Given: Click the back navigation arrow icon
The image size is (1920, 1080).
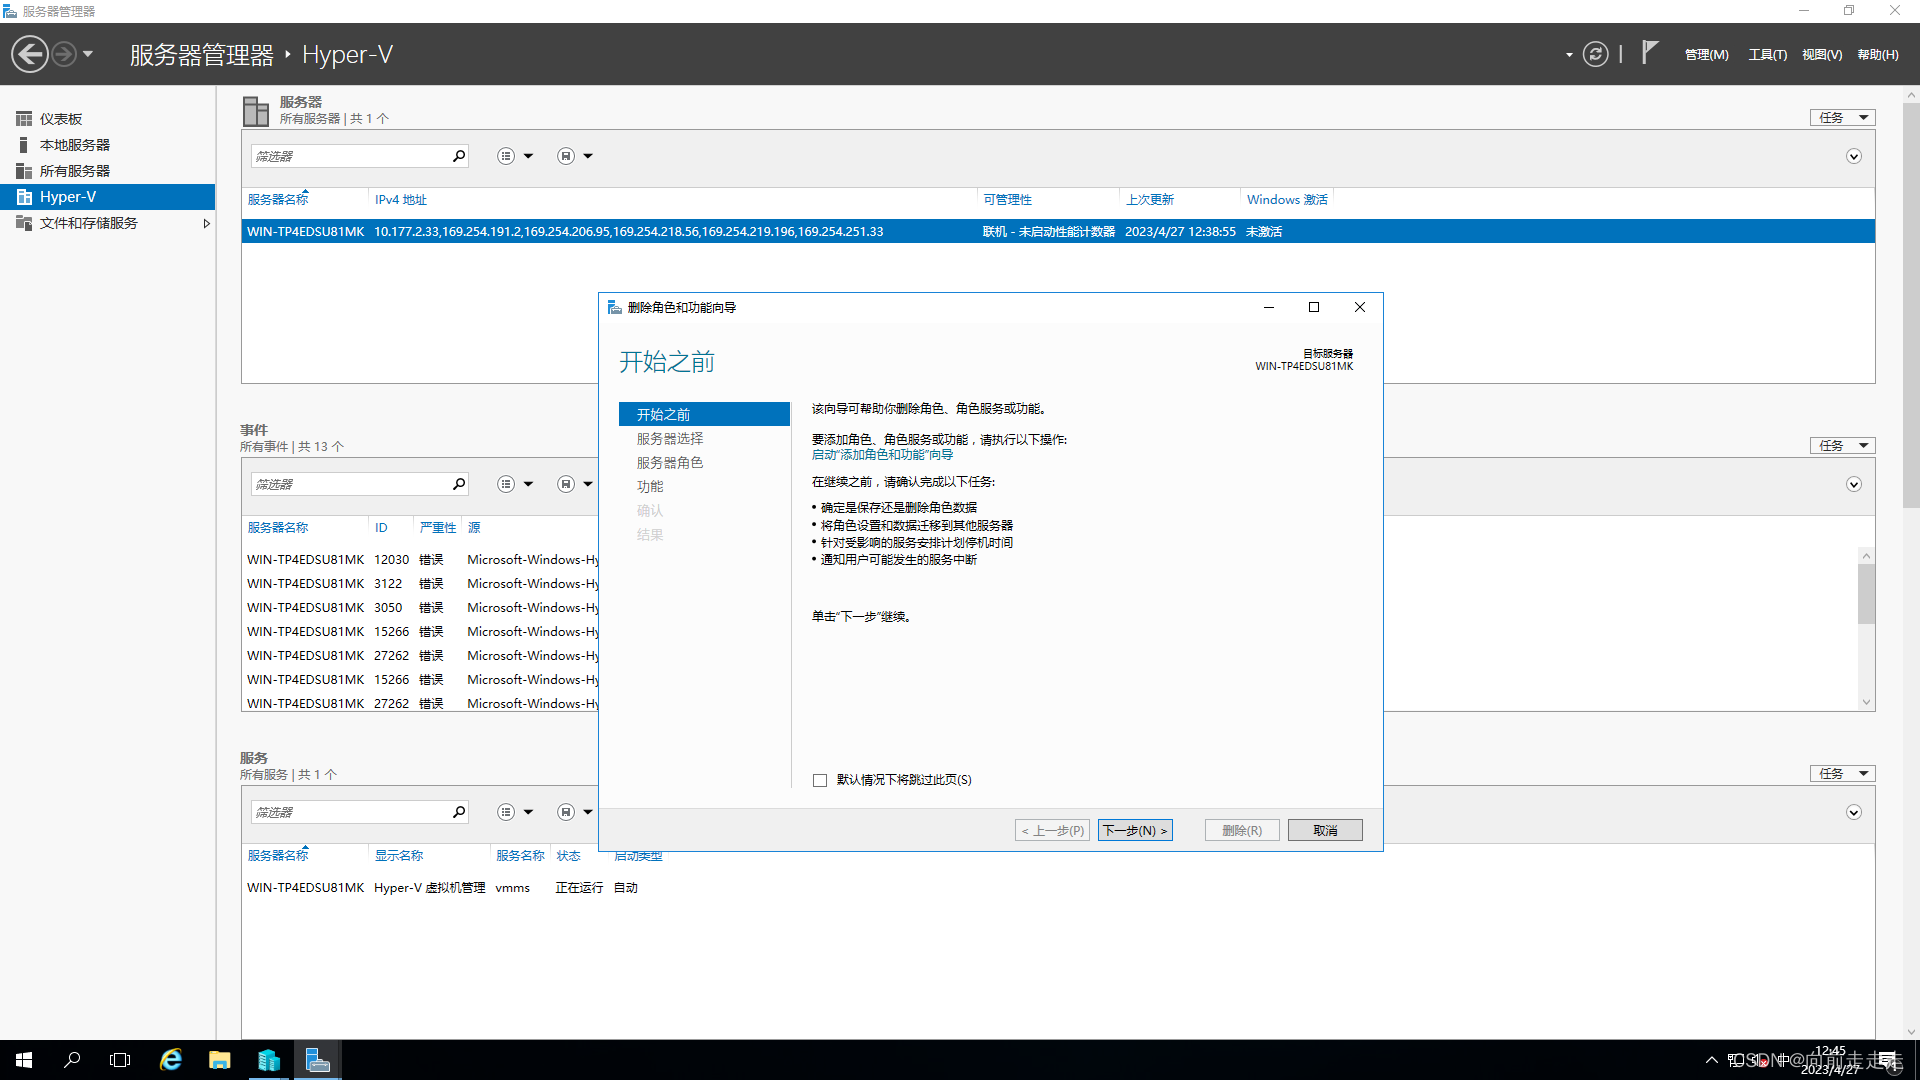Looking at the screenshot, I should [30, 54].
